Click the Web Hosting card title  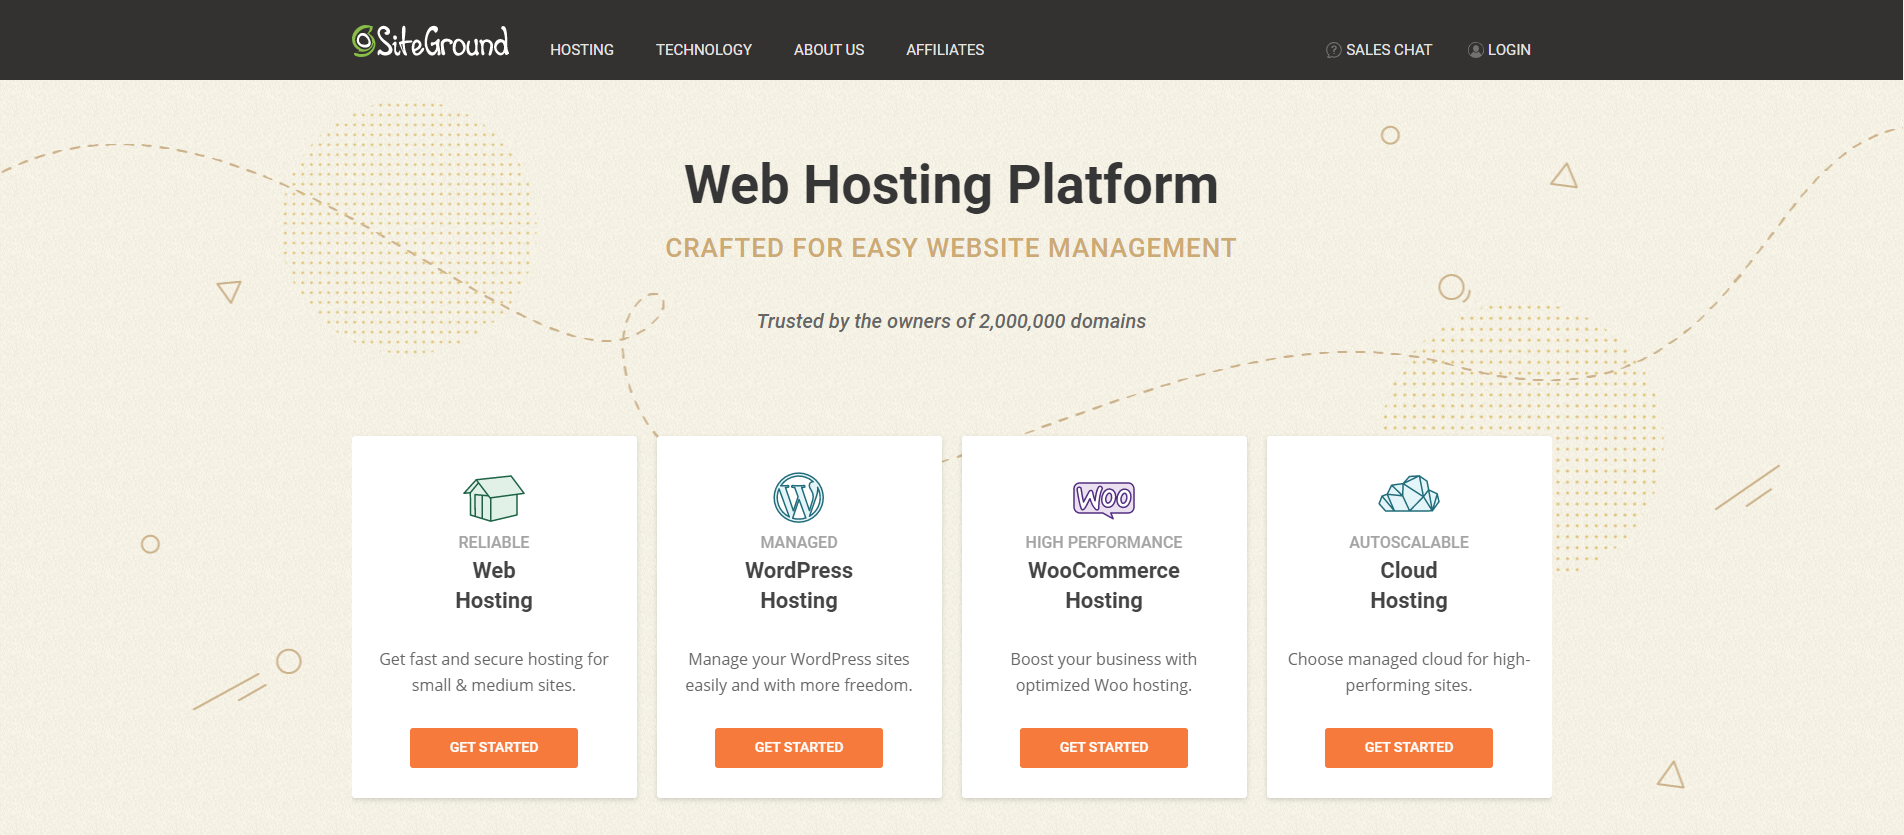[x=494, y=585]
